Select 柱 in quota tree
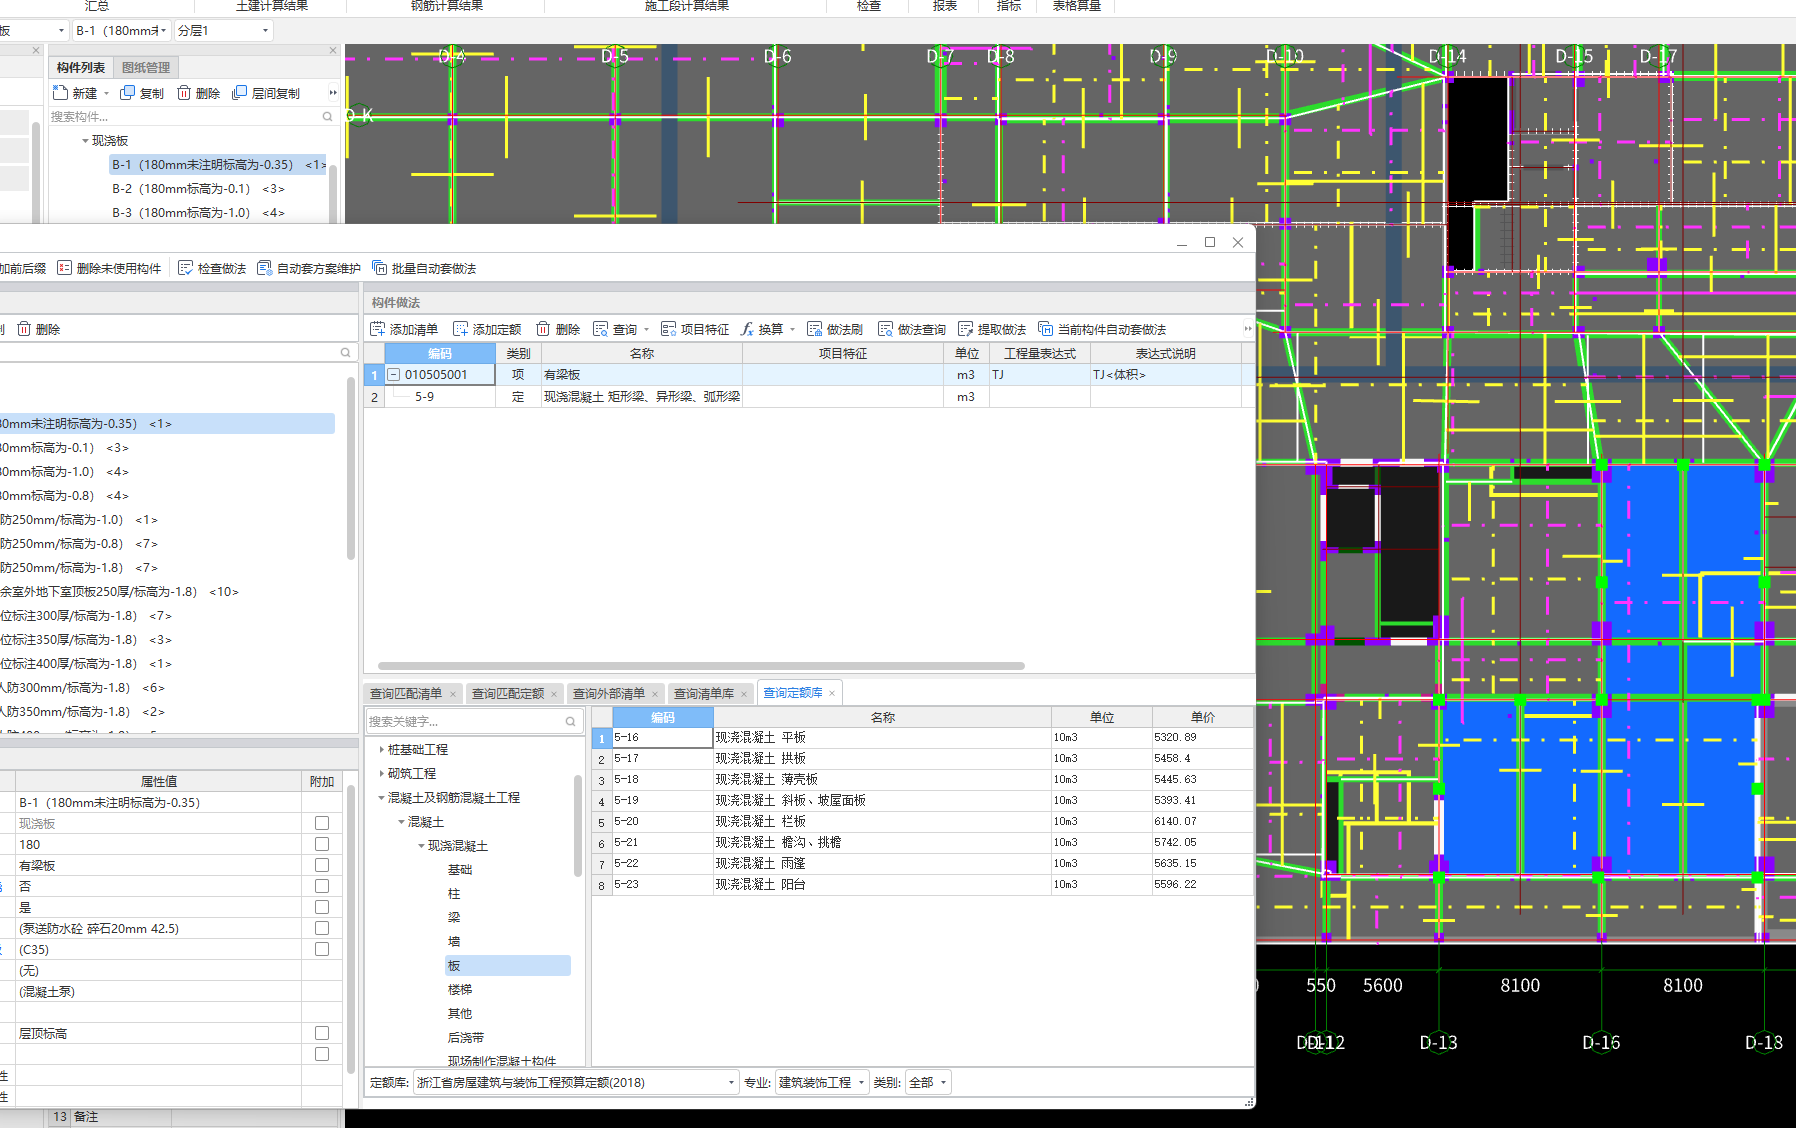The width and height of the screenshot is (1796, 1128). (454, 894)
